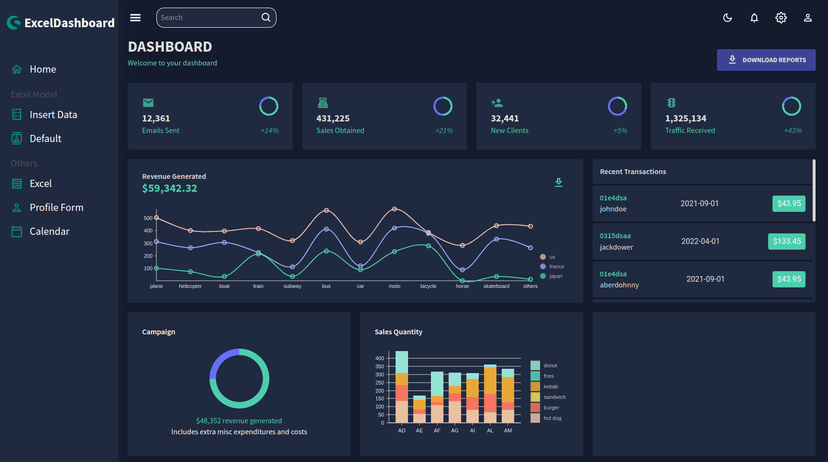Click the donut legend swatch
Image resolution: width=828 pixels, height=462 pixels.
click(x=535, y=365)
